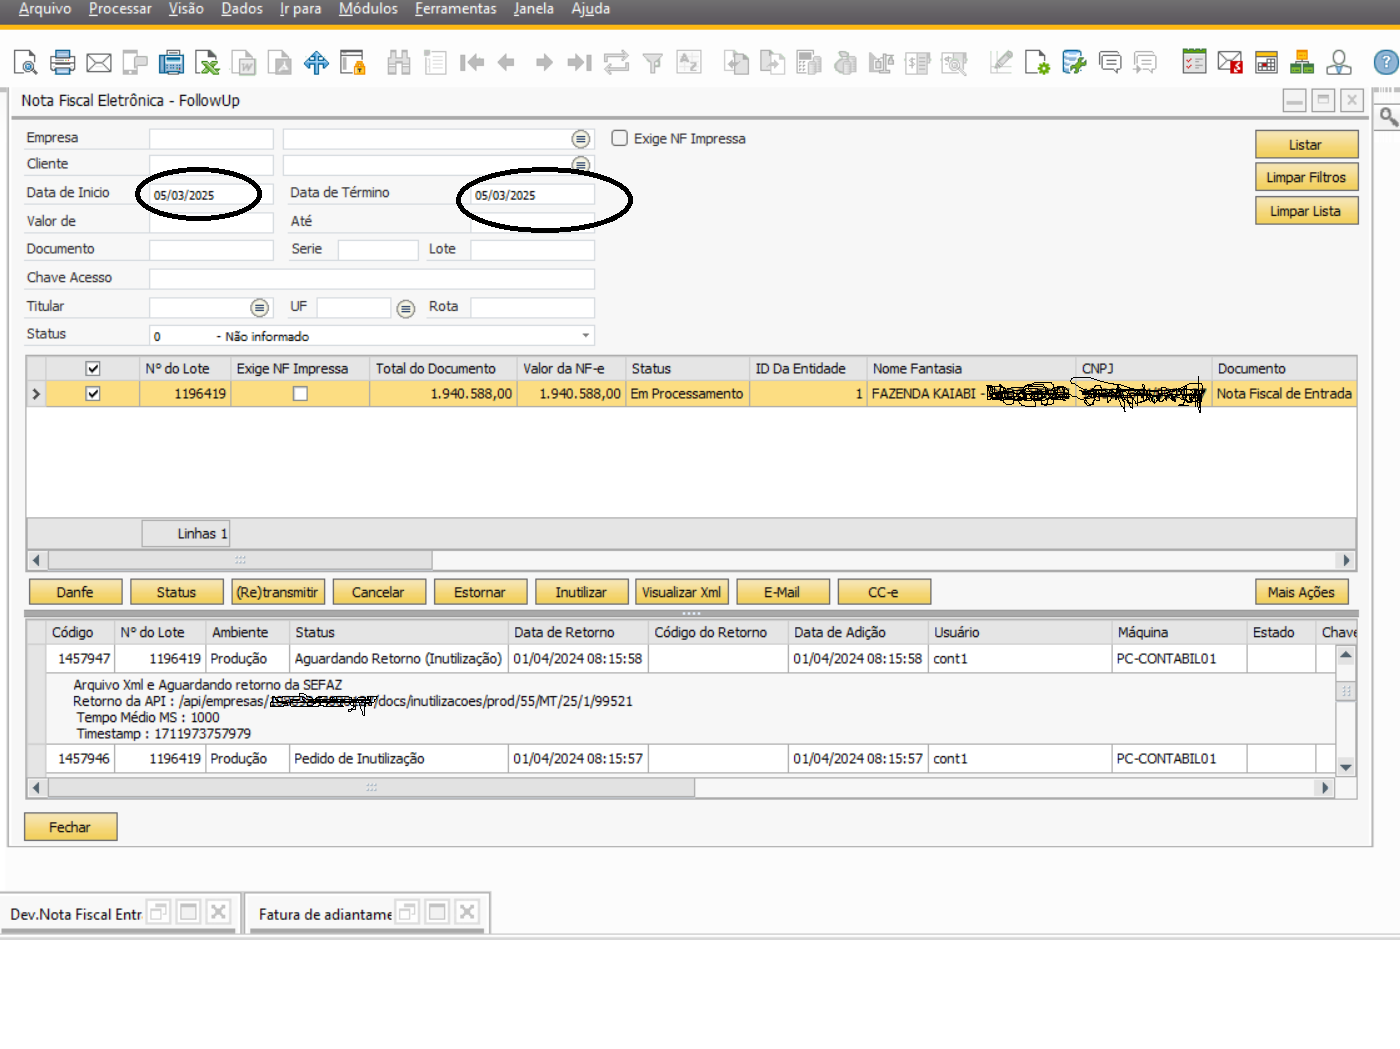Click the funnel Filter table icon
Screen dimensions: 1400x1049
(653, 63)
